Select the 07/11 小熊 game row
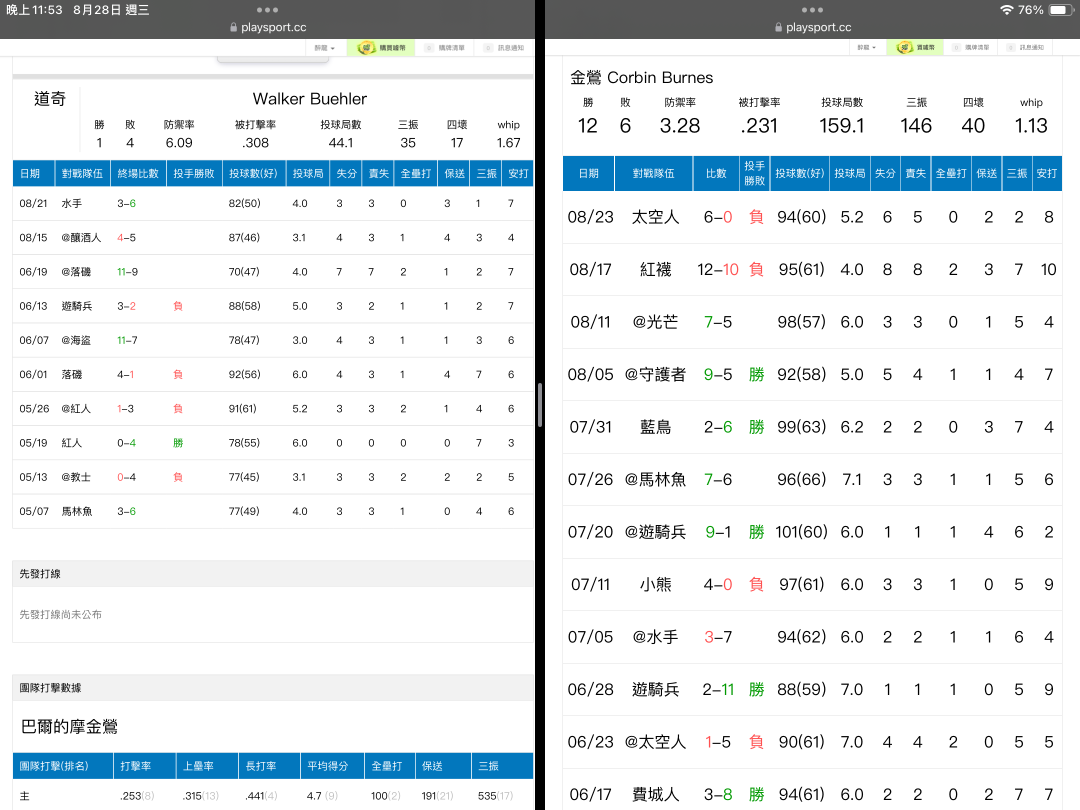This screenshot has width=1080, height=810. pos(812,584)
